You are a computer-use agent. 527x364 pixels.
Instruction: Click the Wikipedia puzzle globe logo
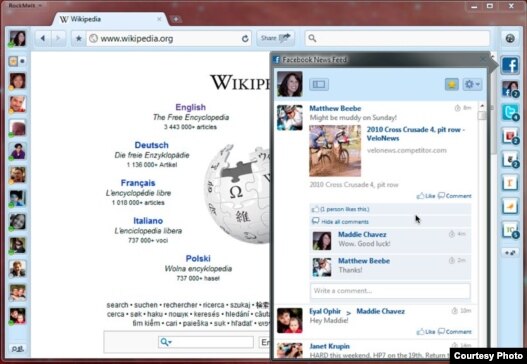[x=237, y=193]
